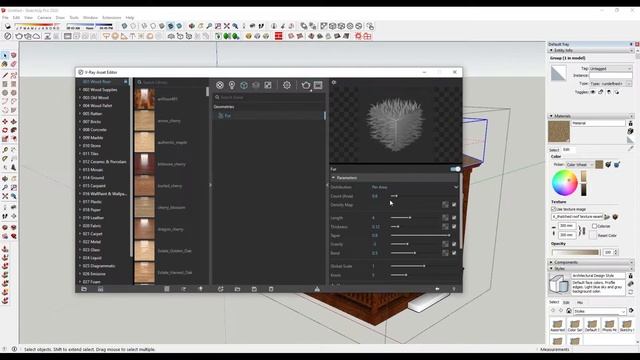This screenshot has width=640, height=360.
Task: Switch to Edit tab in Materials panel
Action: tap(566, 150)
